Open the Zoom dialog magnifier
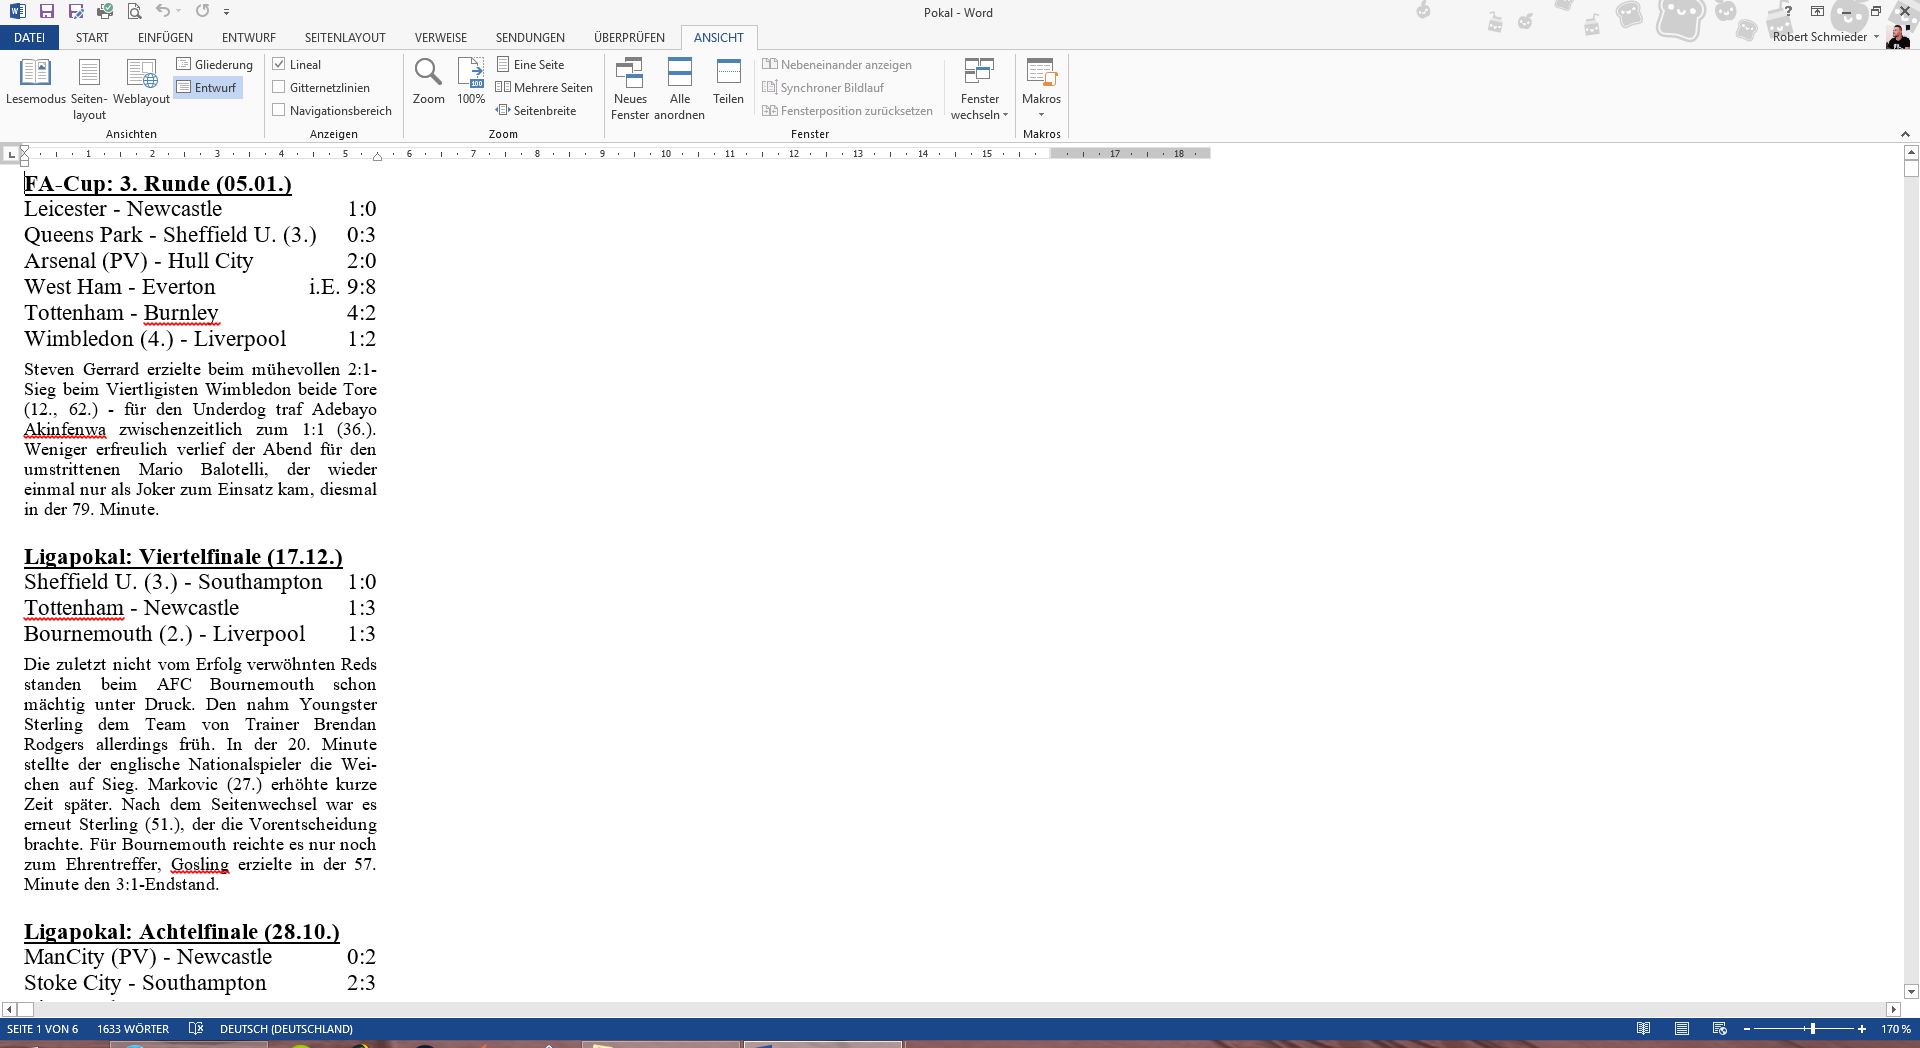The width and height of the screenshot is (1920, 1048). [429, 82]
